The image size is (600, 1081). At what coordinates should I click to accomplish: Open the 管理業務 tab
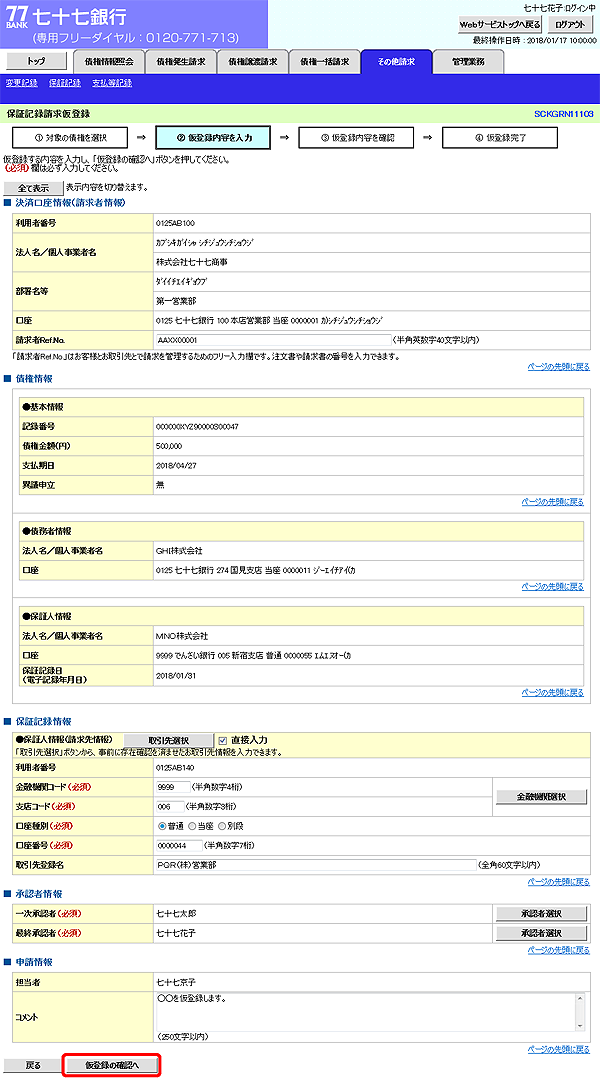click(469, 62)
